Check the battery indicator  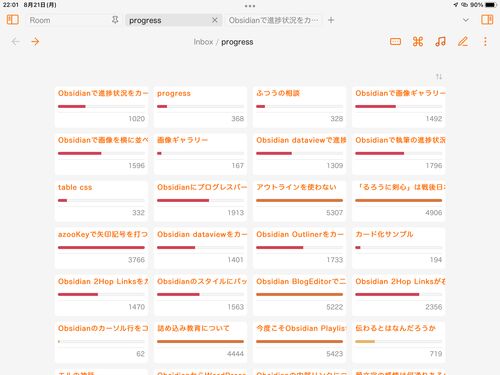click(x=490, y=5)
